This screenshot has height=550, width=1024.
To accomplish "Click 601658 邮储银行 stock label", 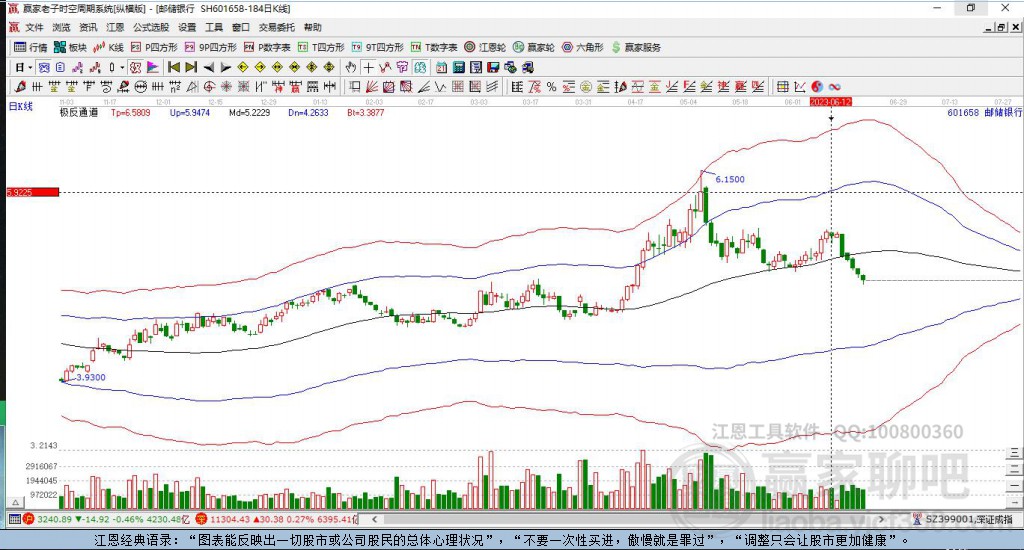I will tap(984, 112).
